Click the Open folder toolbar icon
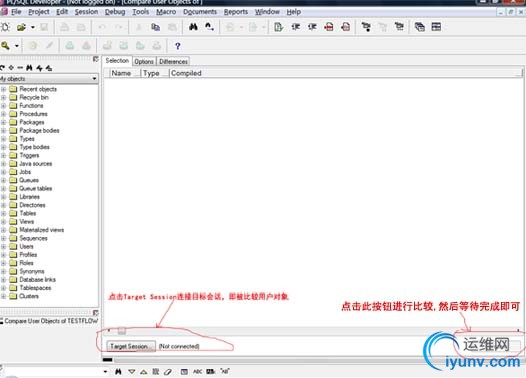Image resolution: width=526 pixels, height=378 pixels. click(21, 27)
